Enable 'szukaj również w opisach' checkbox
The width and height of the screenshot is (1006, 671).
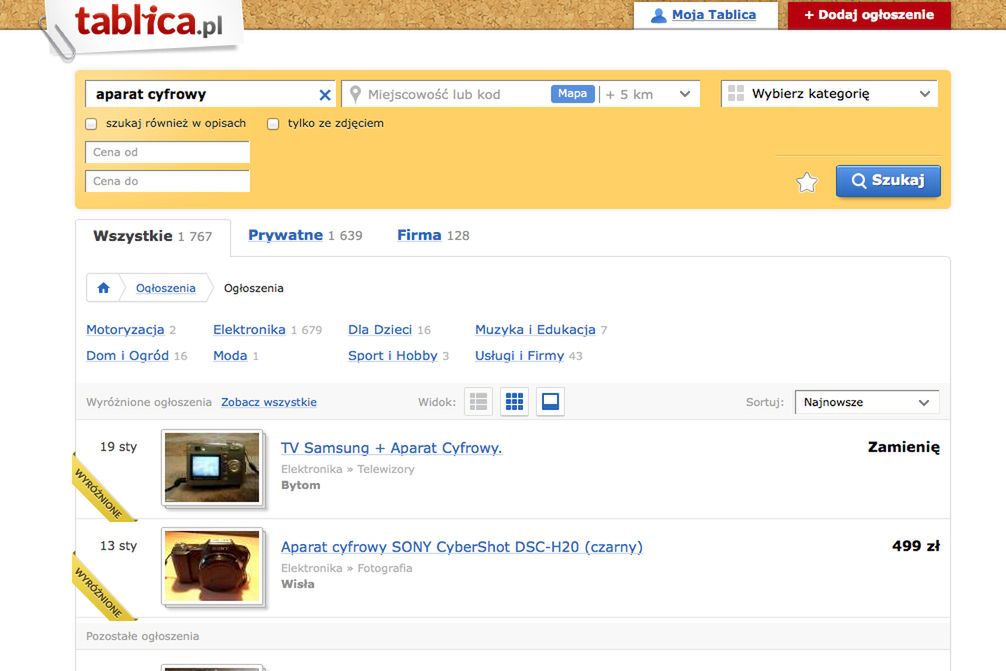(x=91, y=124)
